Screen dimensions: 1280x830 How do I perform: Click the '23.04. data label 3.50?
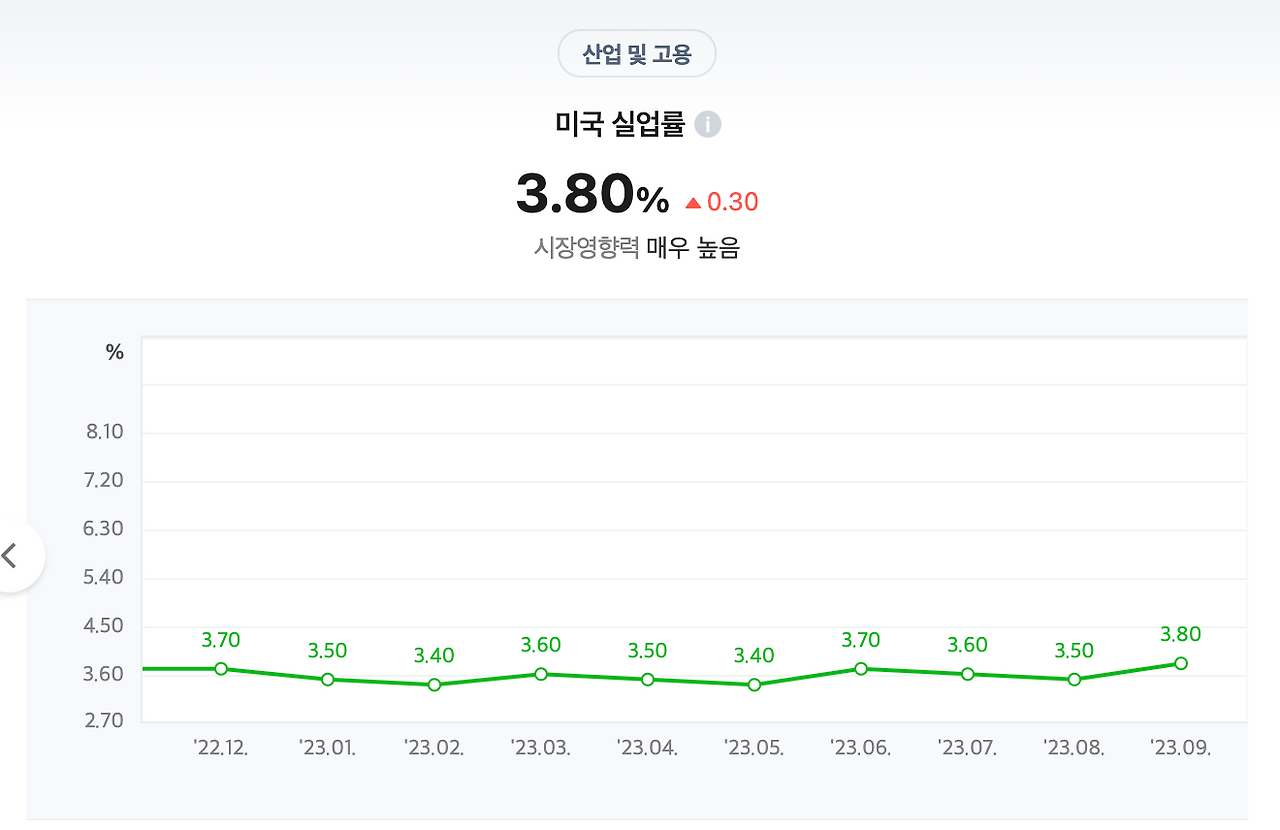[x=646, y=650]
